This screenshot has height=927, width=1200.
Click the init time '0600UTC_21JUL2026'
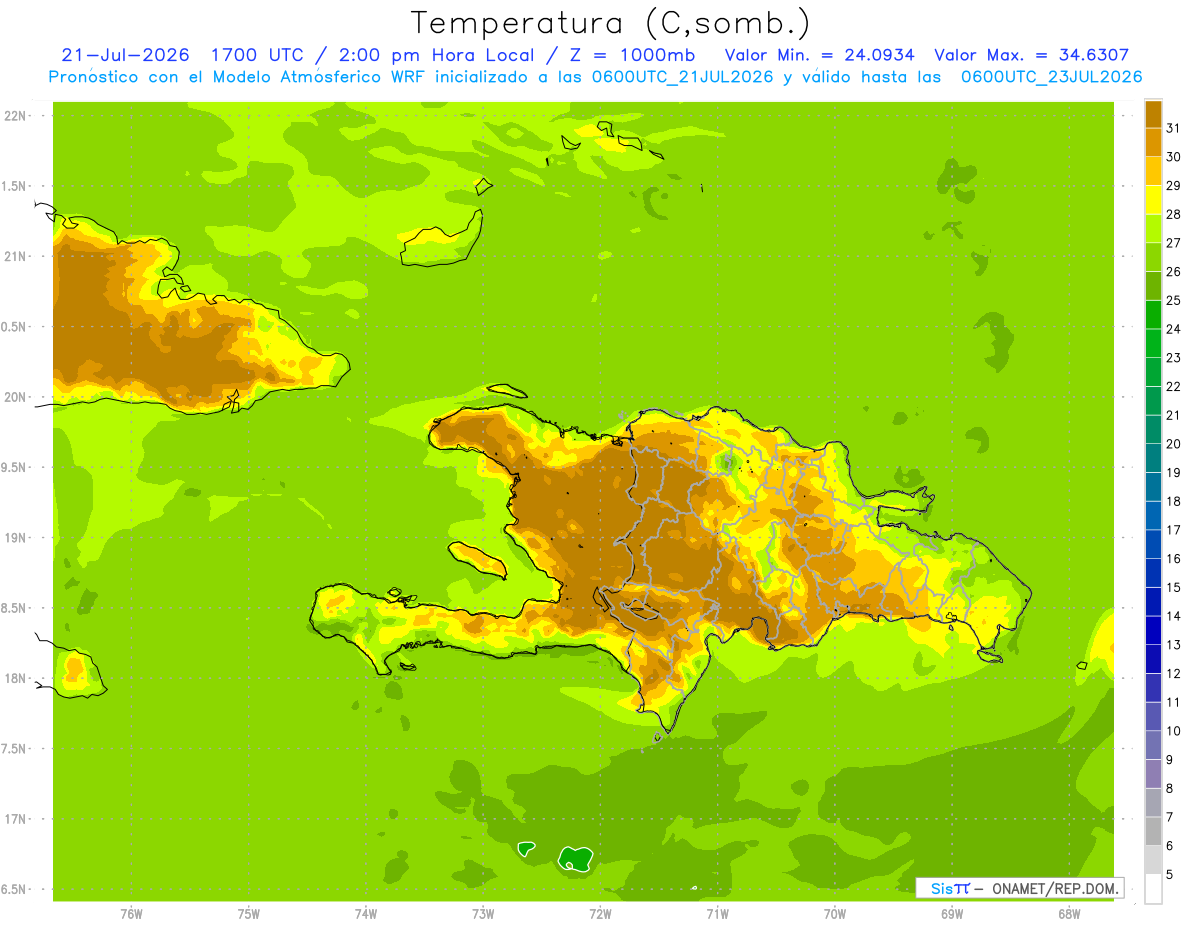click(x=683, y=76)
